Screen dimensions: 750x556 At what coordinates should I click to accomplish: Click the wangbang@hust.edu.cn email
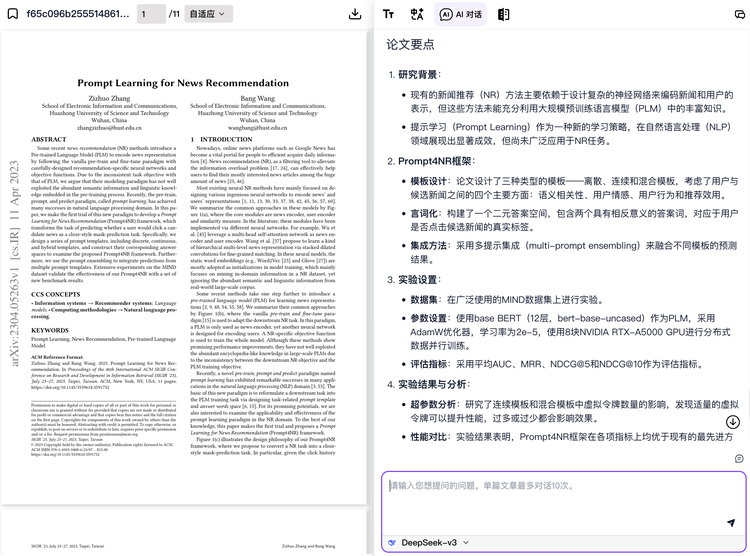coord(257,128)
